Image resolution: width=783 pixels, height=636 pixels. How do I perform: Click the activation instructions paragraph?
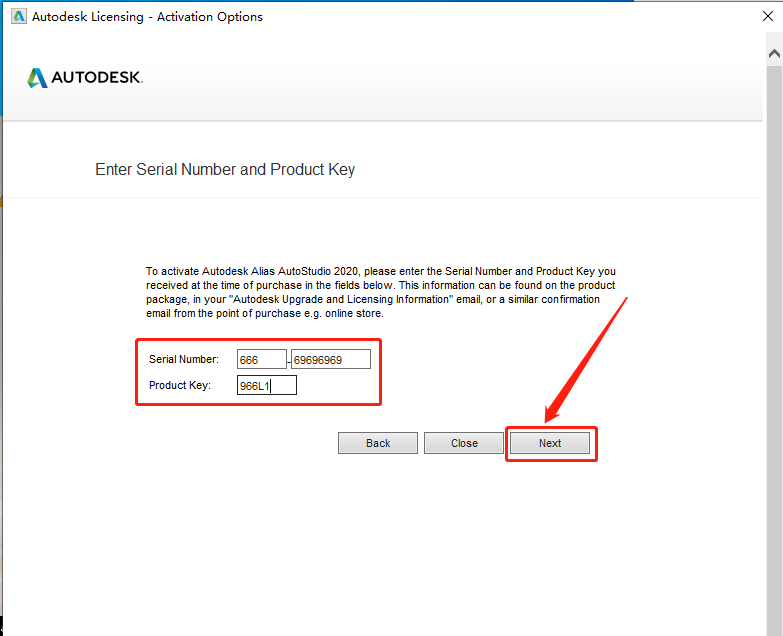pyautogui.click(x=381, y=293)
